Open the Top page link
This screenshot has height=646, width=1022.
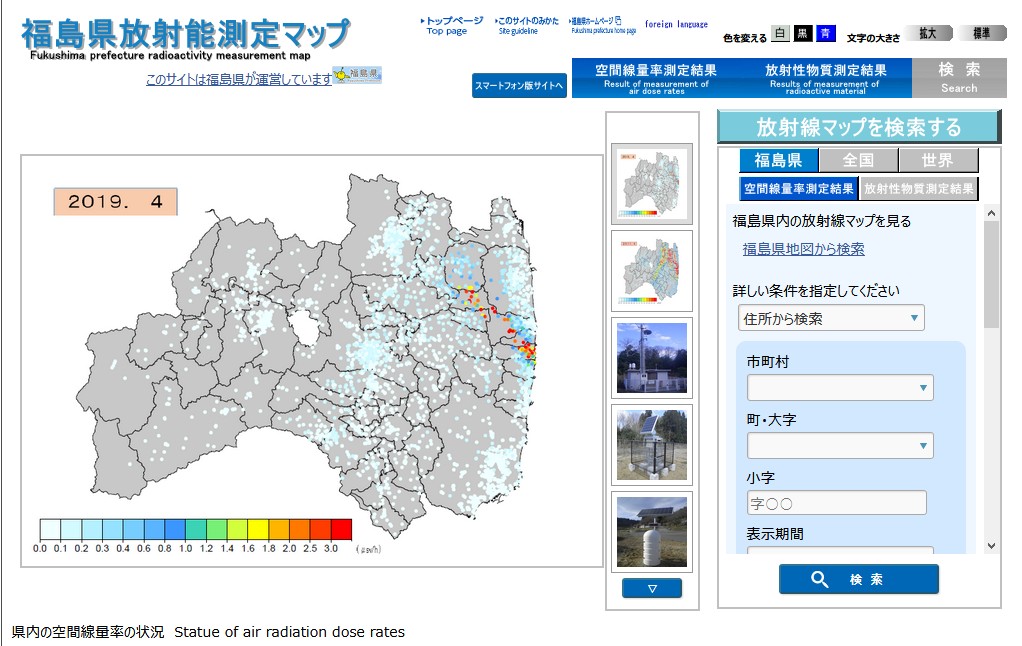pos(452,25)
